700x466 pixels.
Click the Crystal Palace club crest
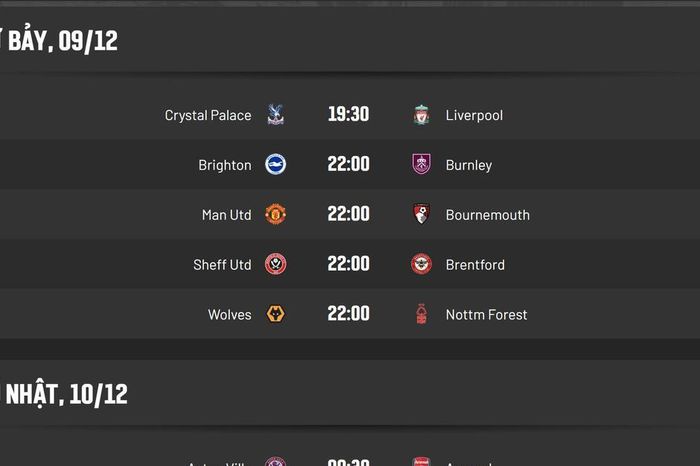coord(275,114)
